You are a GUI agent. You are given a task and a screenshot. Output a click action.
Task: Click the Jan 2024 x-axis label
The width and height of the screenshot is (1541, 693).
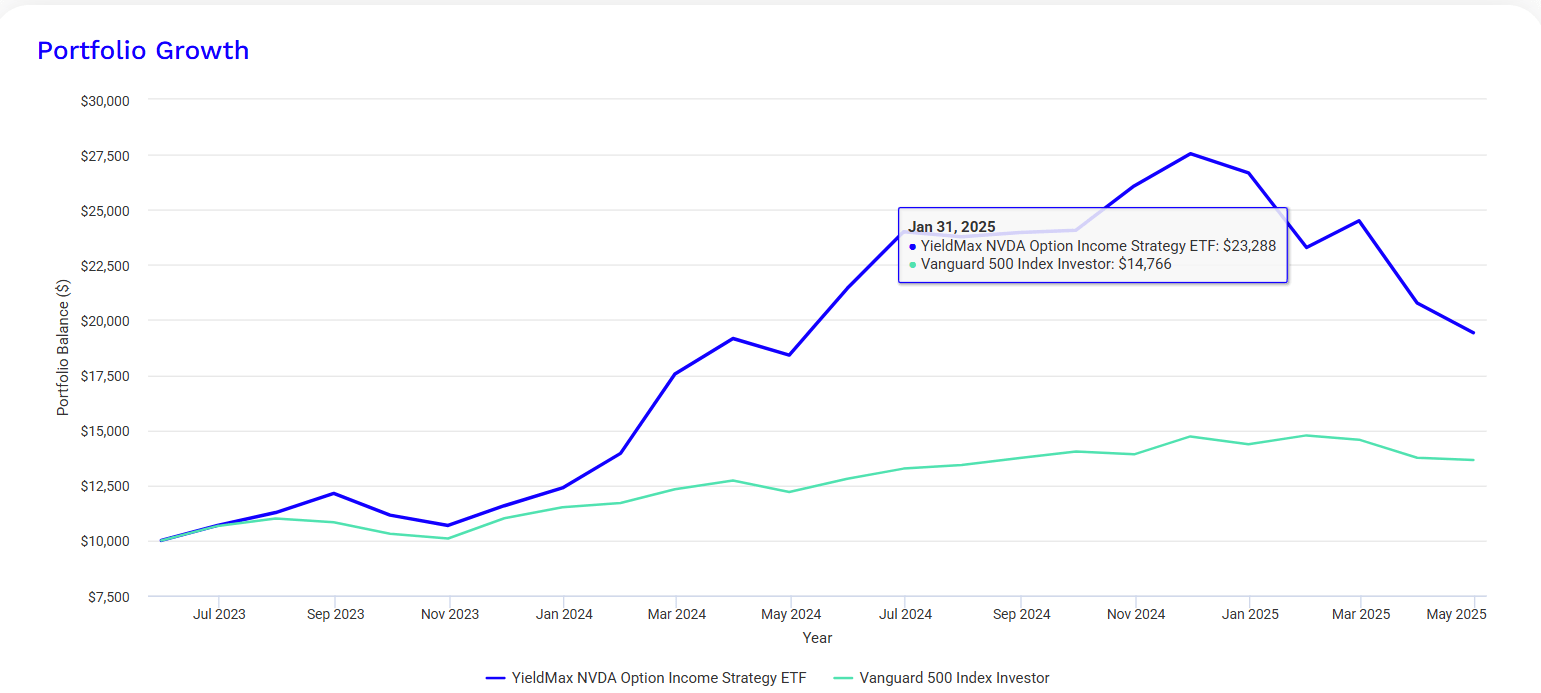pos(563,614)
